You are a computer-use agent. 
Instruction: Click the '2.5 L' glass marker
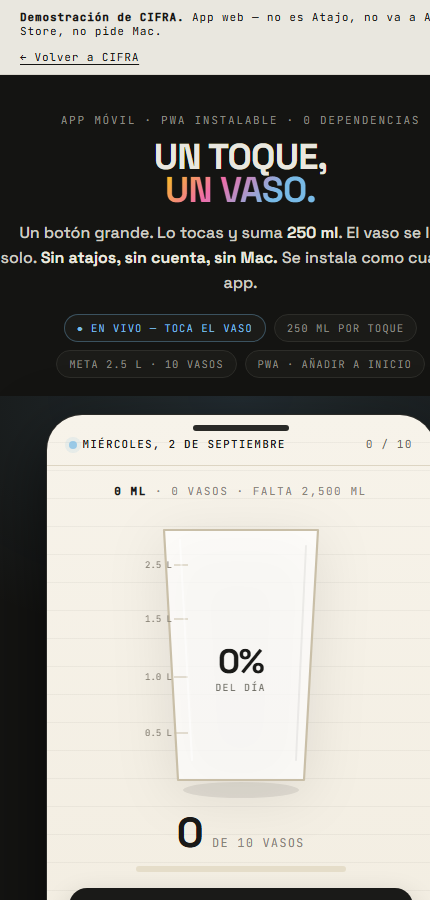tap(158, 565)
